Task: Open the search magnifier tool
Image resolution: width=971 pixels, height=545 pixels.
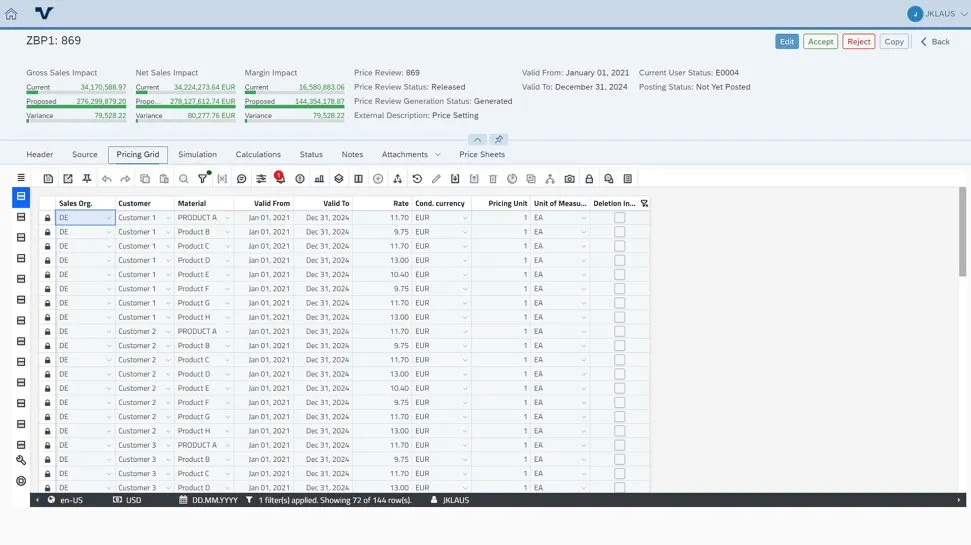Action: 184,179
